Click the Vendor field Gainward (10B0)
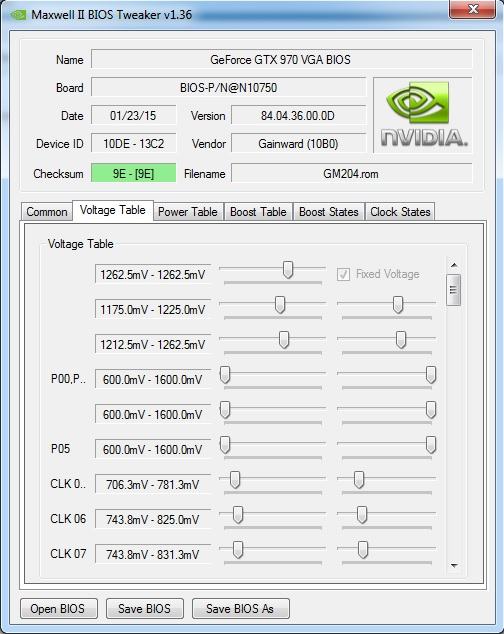Screen dimensions: 504x634 pos(298,144)
